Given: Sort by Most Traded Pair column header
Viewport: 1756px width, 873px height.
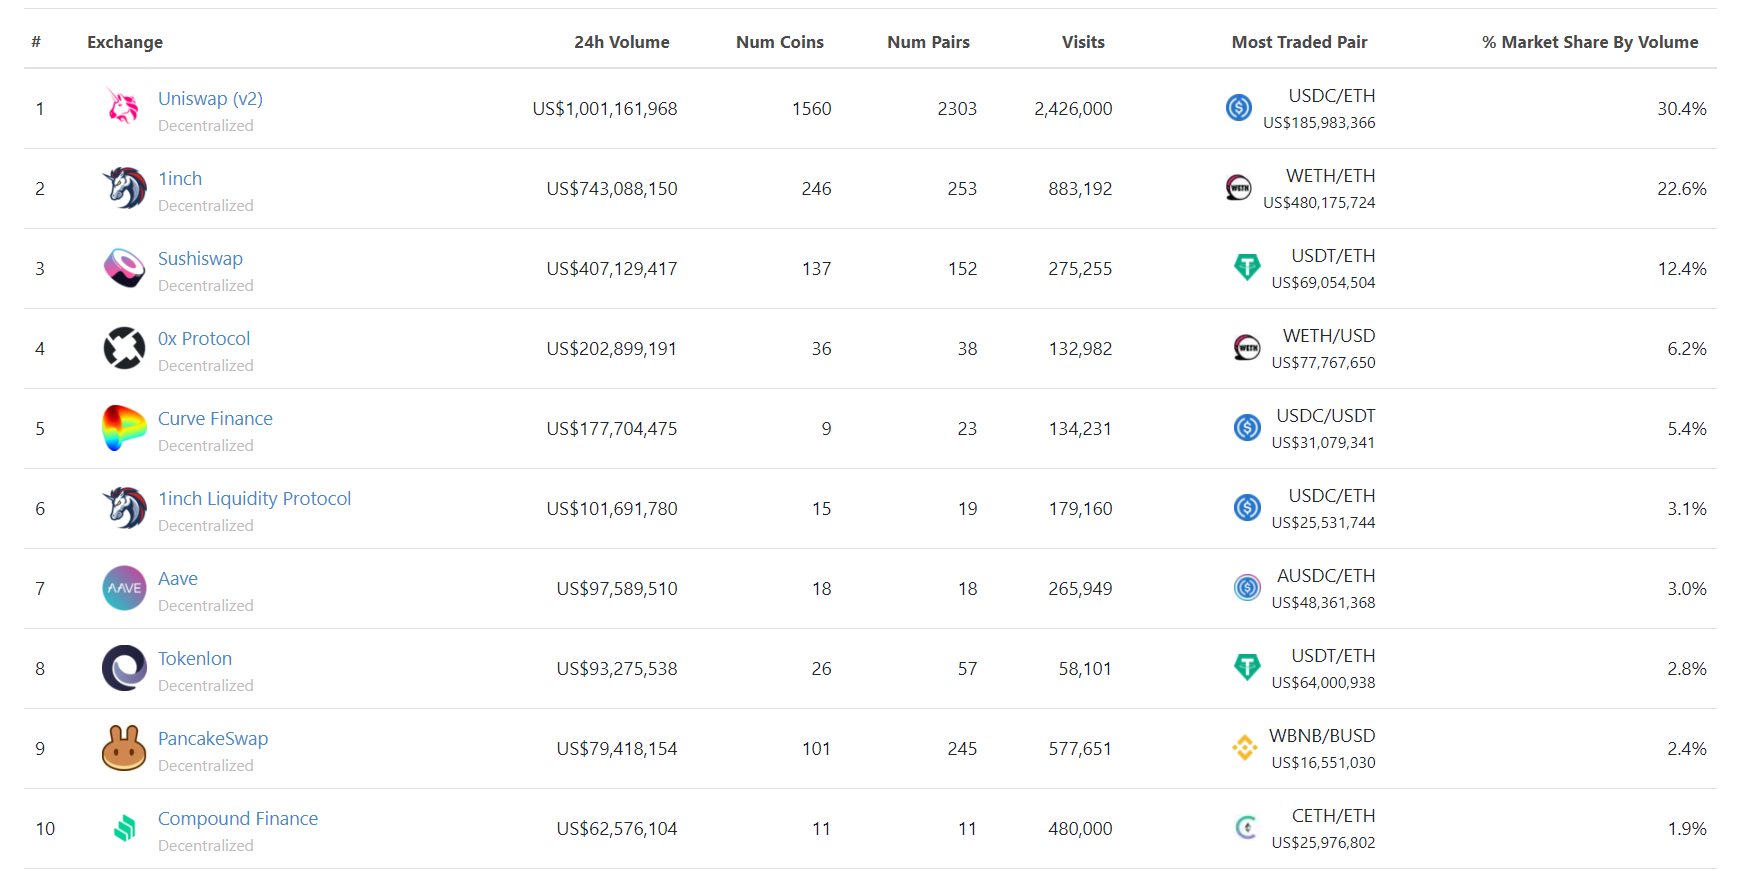Looking at the screenshot, I should (x=1299, y=42).
